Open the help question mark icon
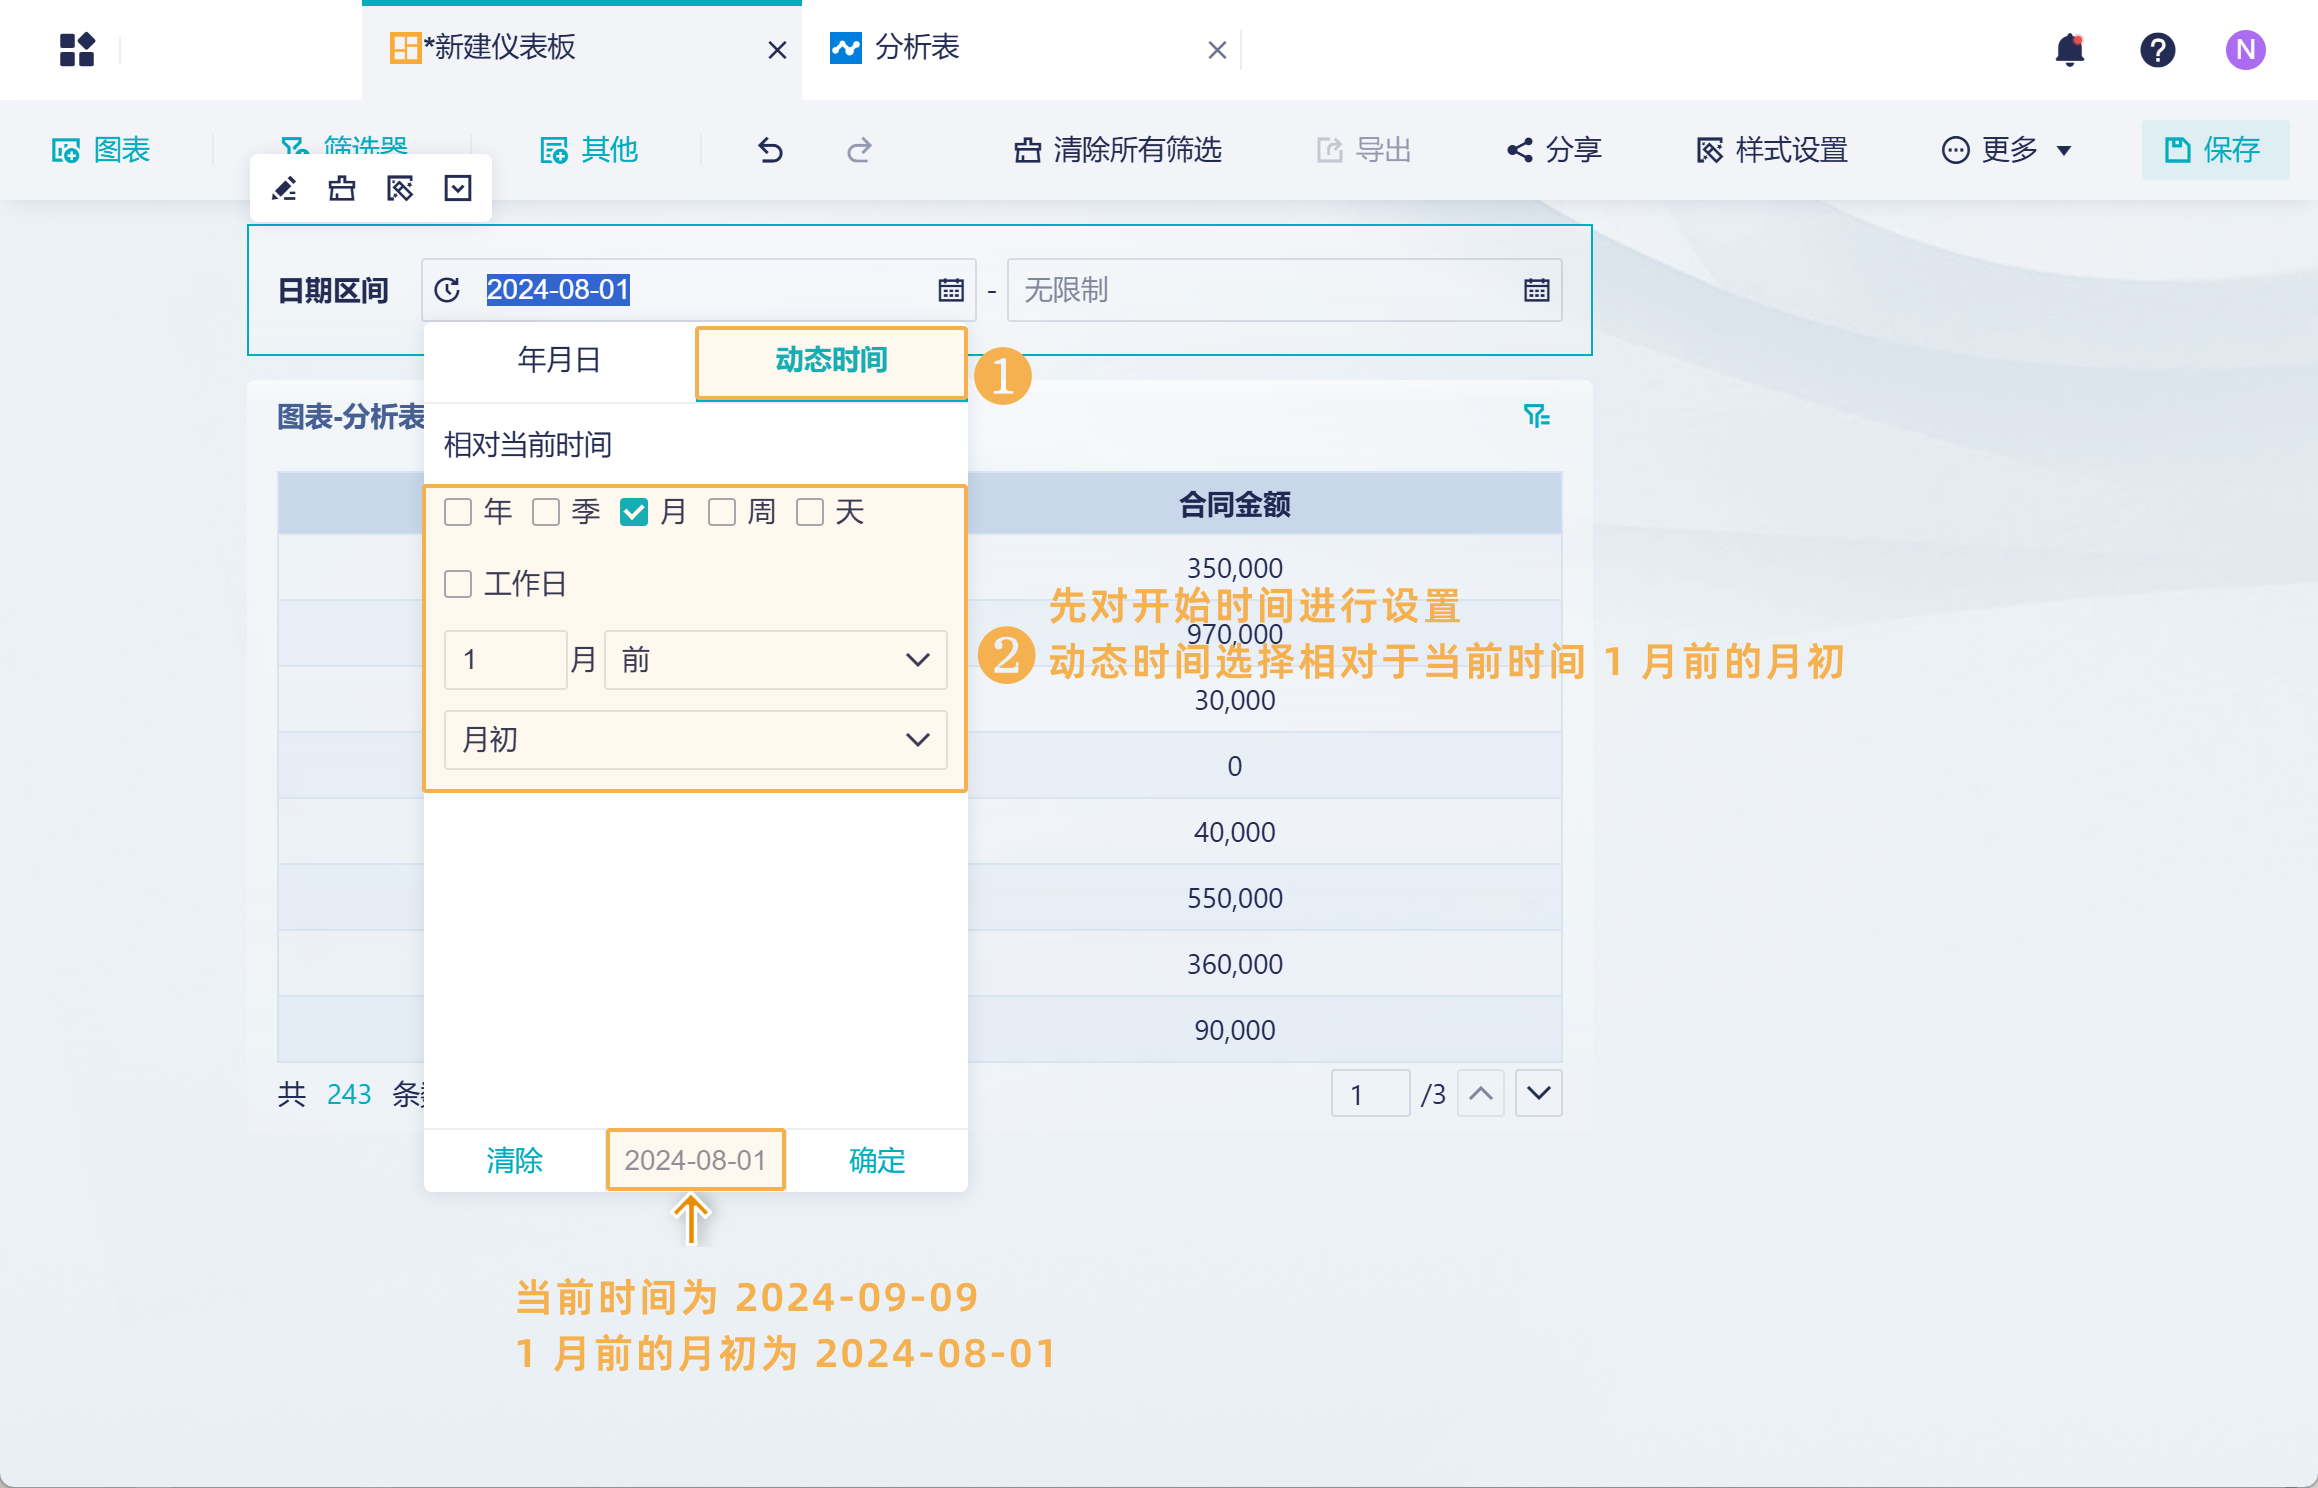 click(x=2157, y=50)
